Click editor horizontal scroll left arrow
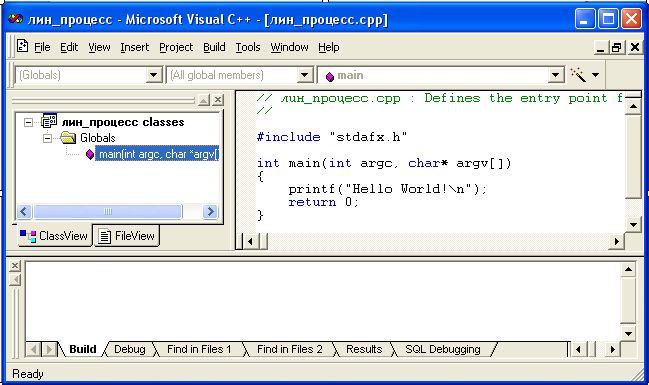The height and width of the screenshot is (385, 649). (x=250, y=241)
